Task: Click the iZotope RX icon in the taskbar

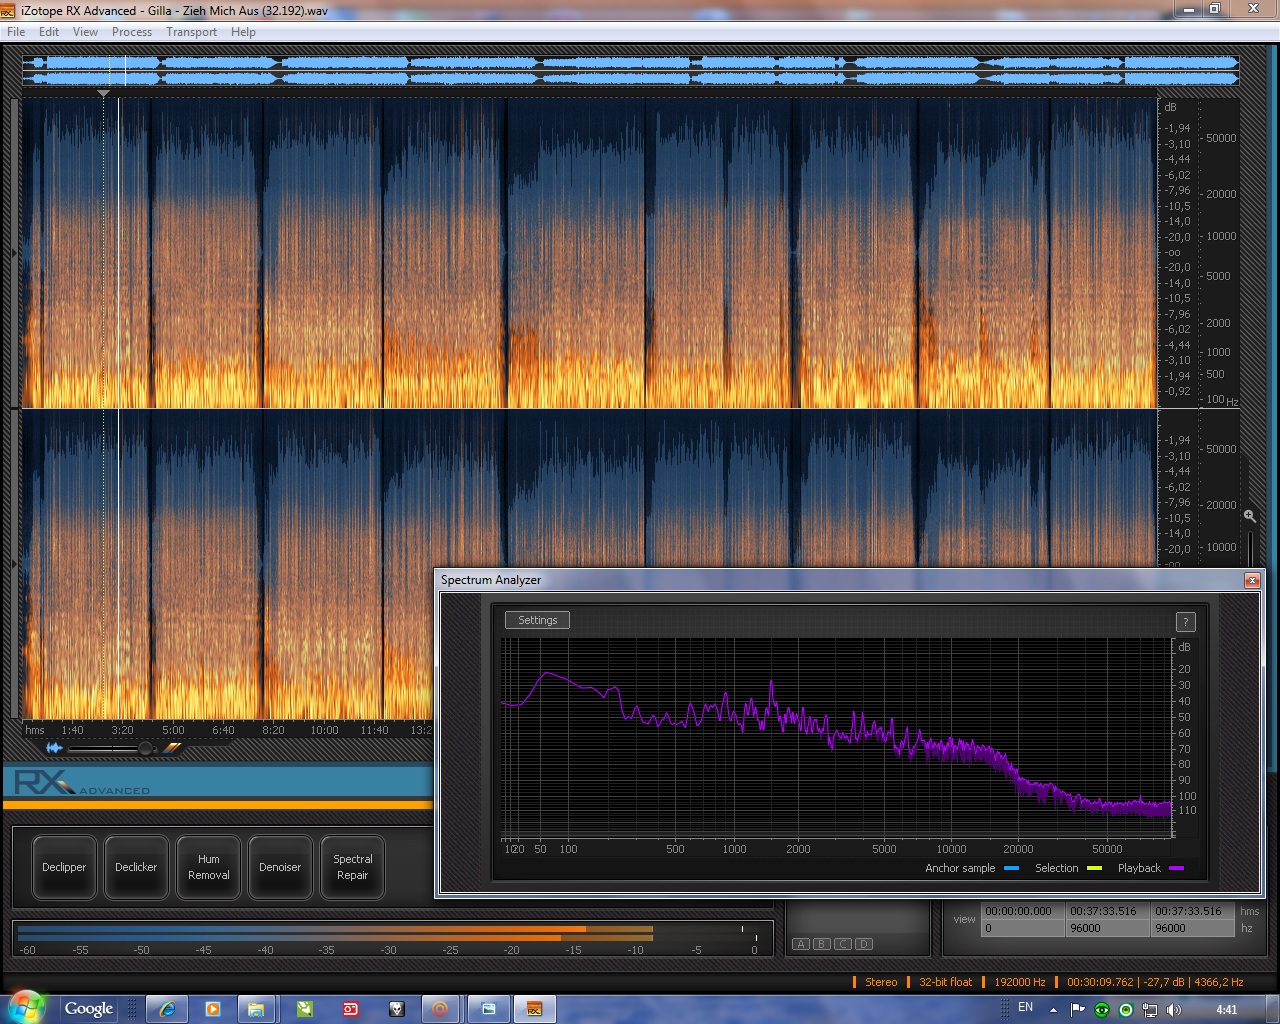Action: 534,1009
